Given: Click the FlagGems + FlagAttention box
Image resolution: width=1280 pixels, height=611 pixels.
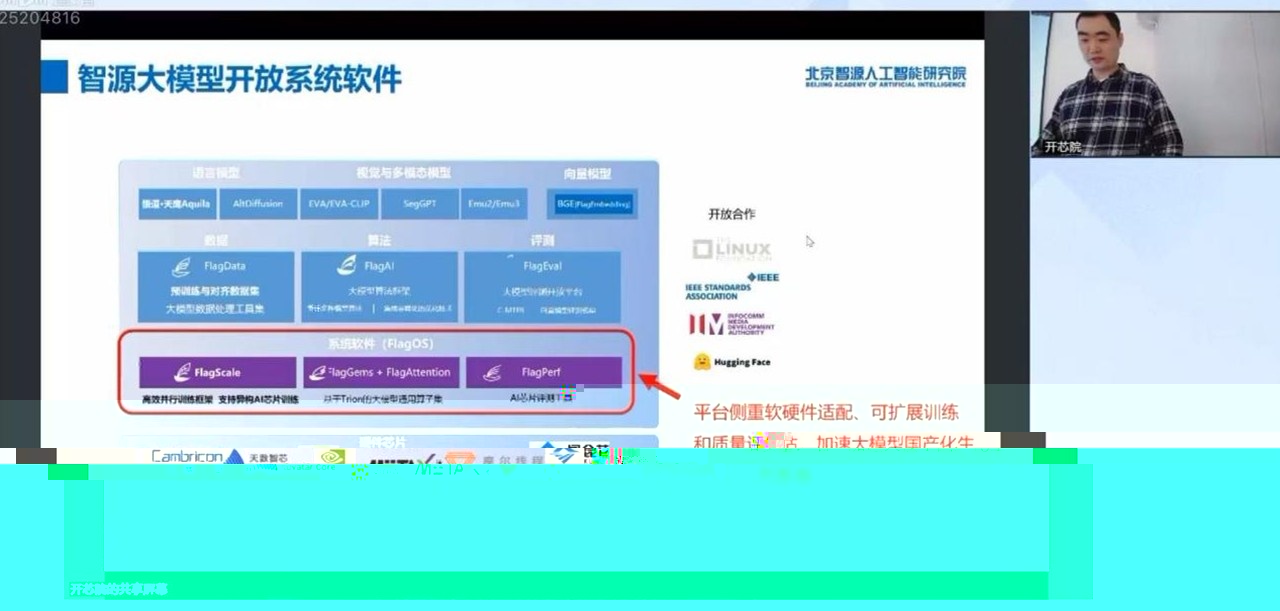Looking at the screenshot, I should point(381,372).
